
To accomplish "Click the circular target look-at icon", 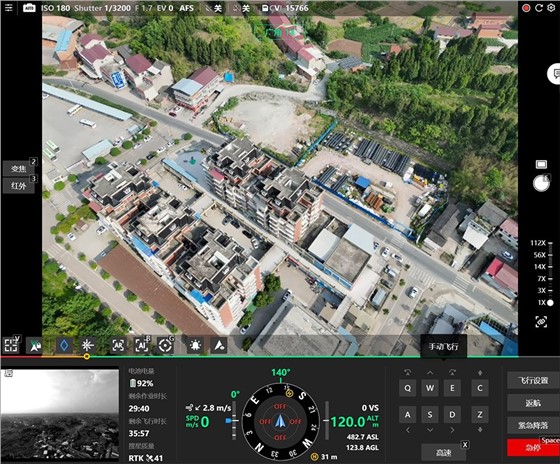I will click(165, 345).
